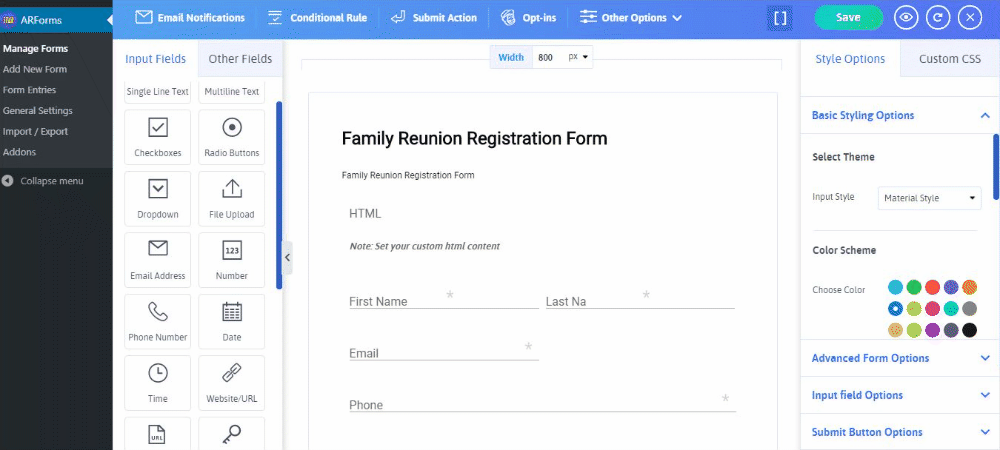Add an Email Address field
The width and height of the screenshot is (1000, 450).
click(158, 259)
